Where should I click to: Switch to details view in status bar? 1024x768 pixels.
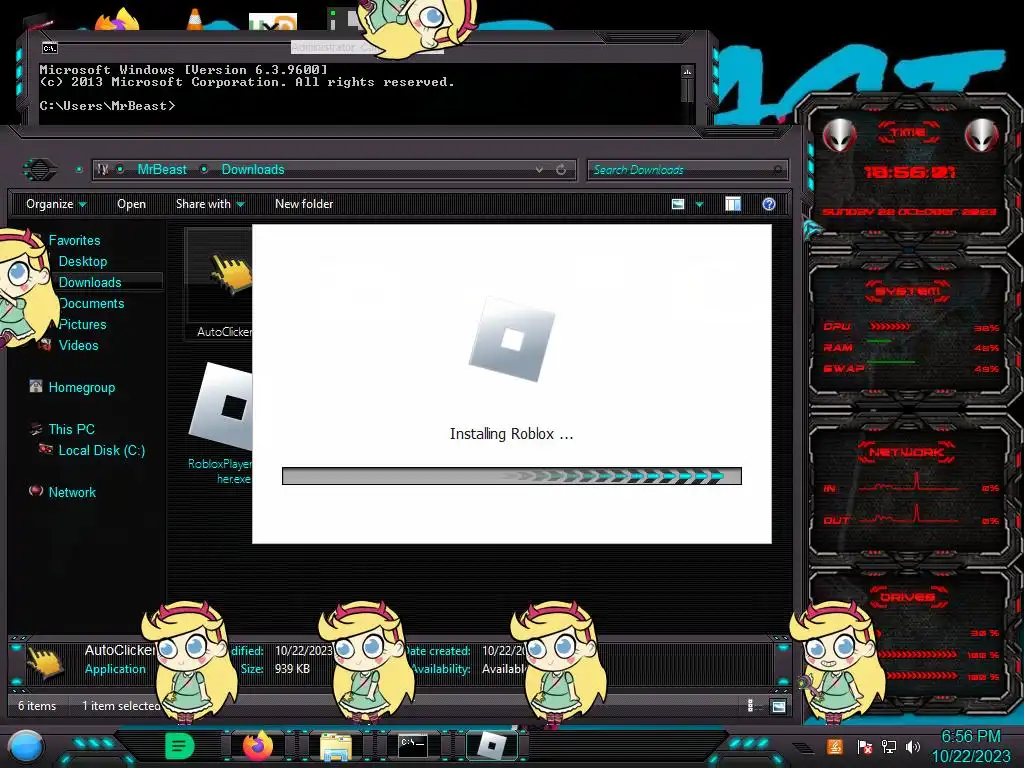tap(750, 706)
